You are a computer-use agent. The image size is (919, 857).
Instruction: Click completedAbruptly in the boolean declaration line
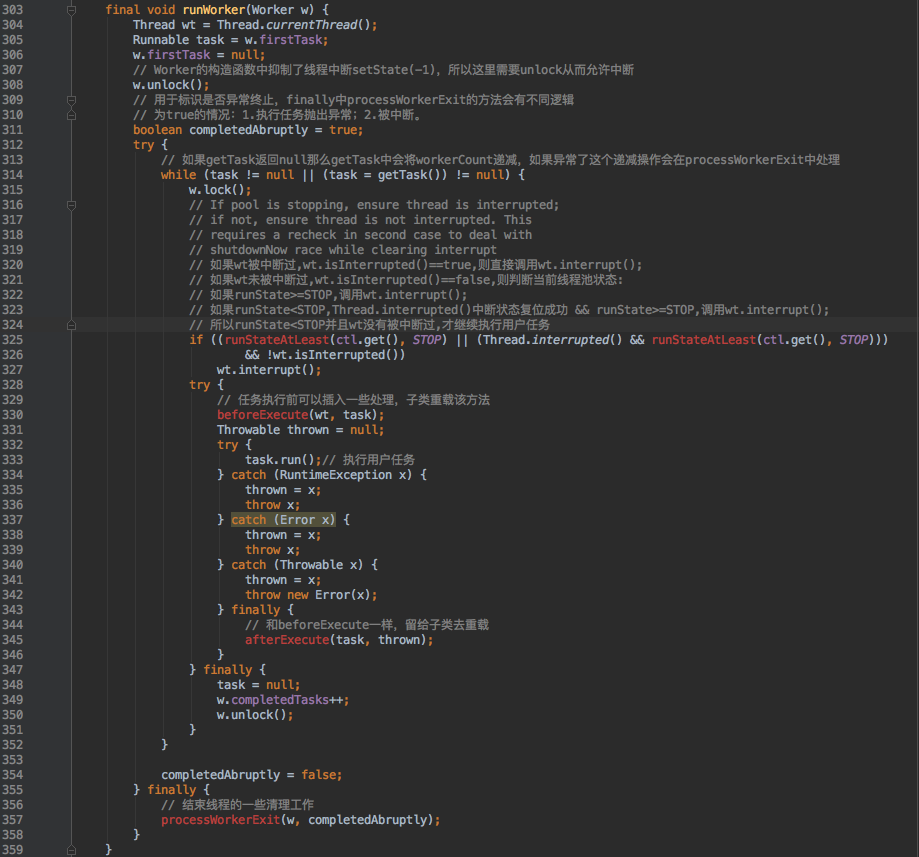tap(249, 130)
